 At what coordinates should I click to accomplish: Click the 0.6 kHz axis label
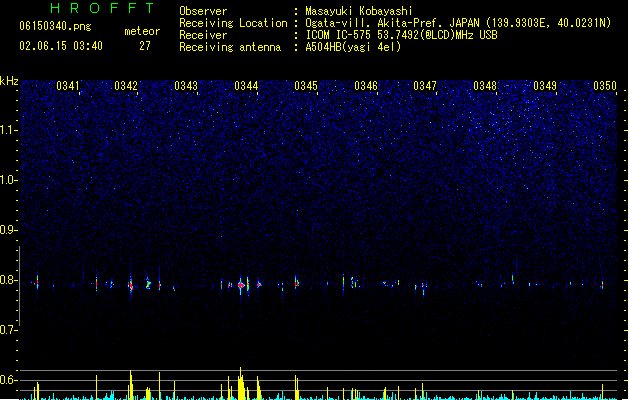9,380
